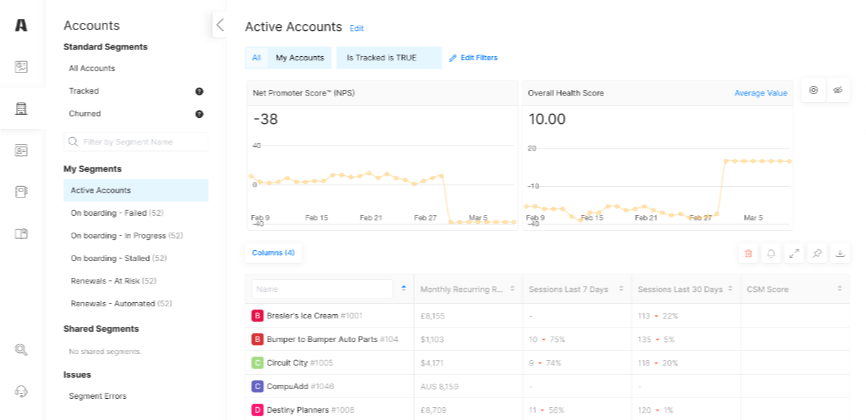Open the Churned segment
The width and height of the screenshot is (866, 420).
coord(85,114)
